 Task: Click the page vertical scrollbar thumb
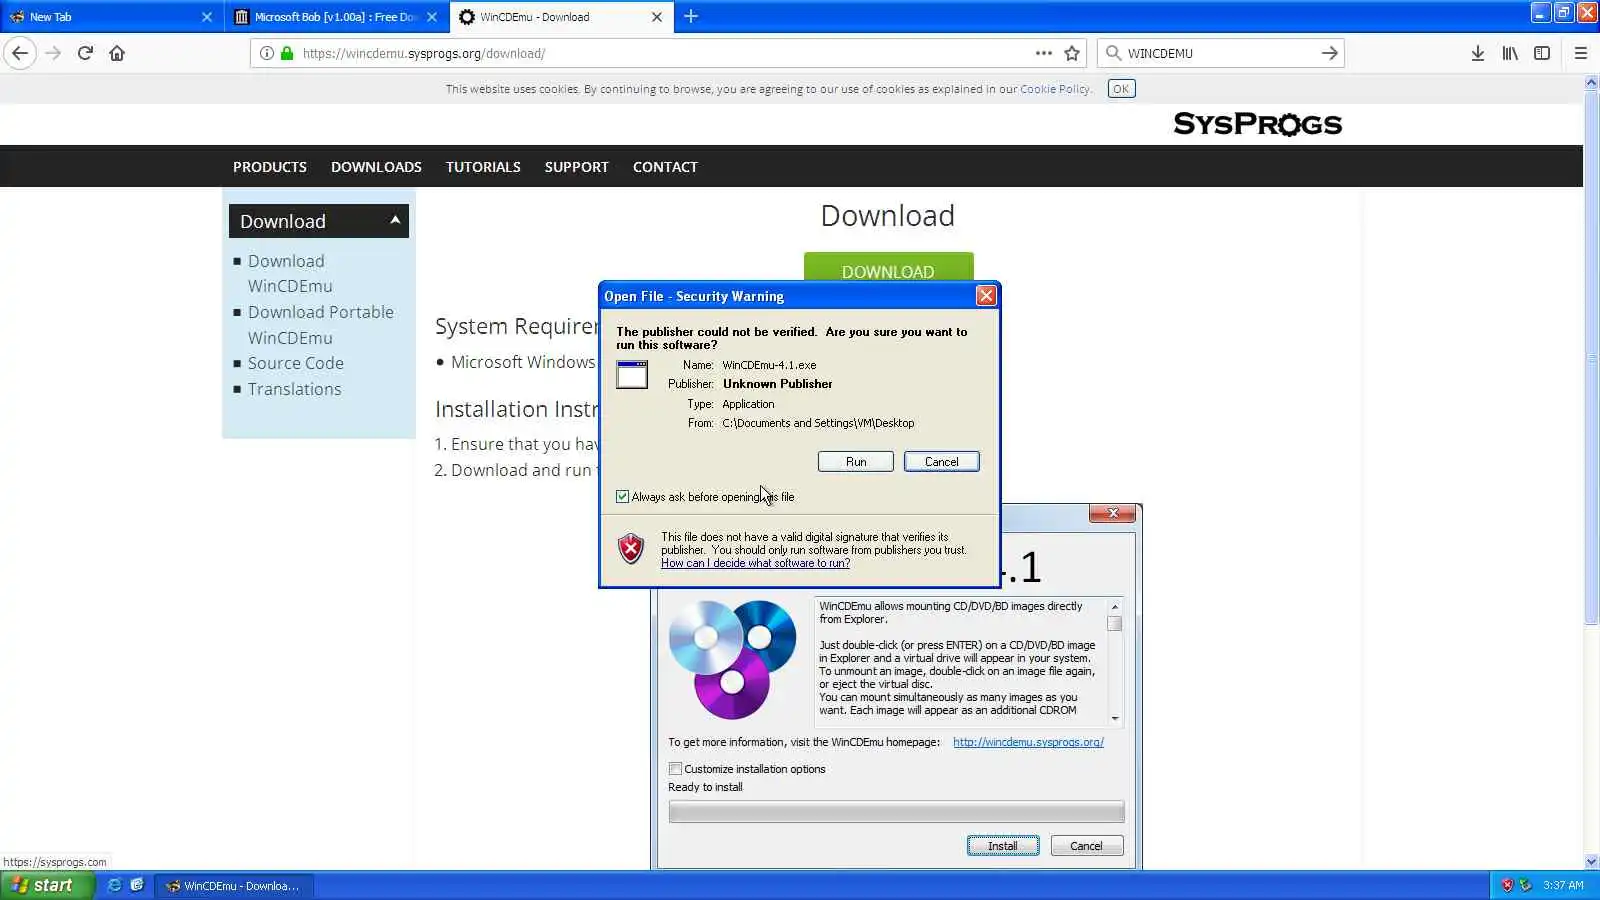coord(1591,360)
